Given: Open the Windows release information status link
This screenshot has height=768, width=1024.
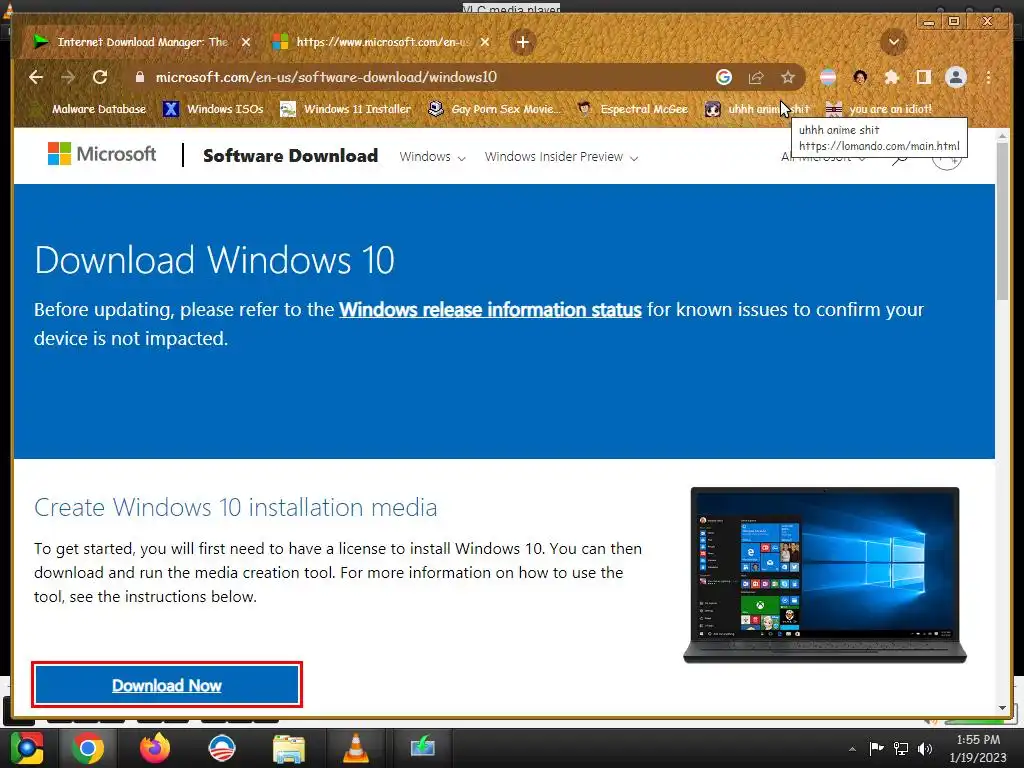Looking at the screenshot, I should 490,310.
